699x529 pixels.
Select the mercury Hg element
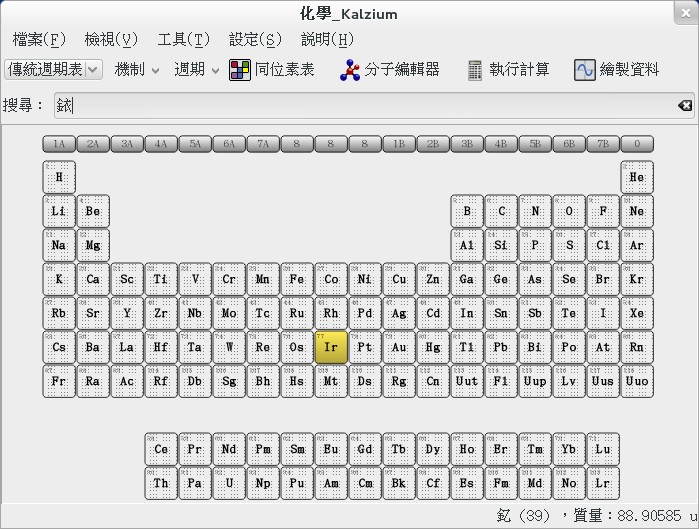point(433,347)
